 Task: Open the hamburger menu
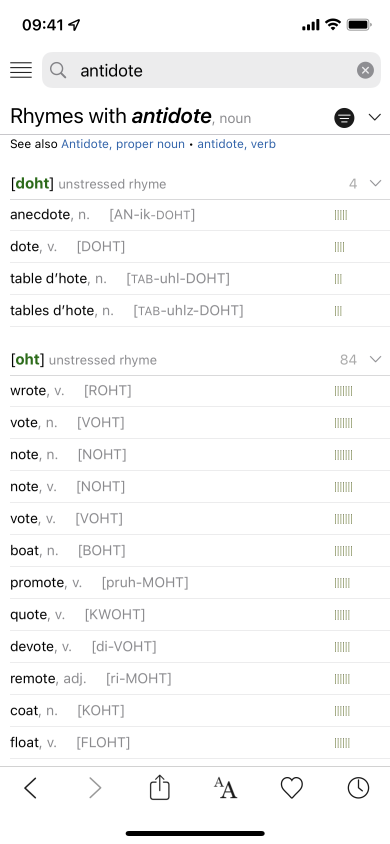(21, 70)
